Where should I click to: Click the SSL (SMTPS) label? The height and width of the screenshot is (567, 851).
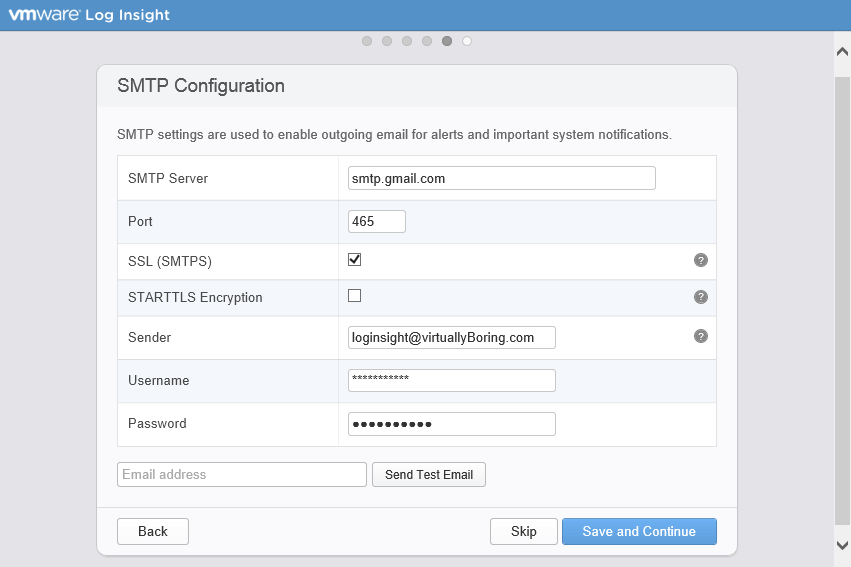[170, 262]
